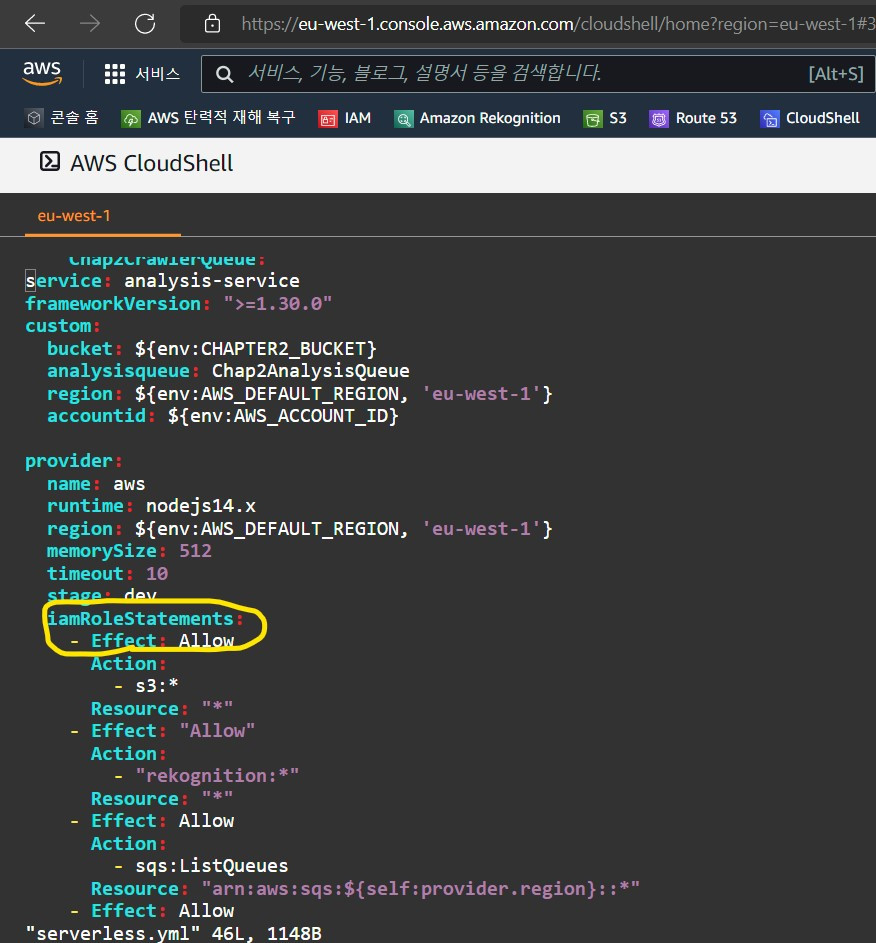Open the 콘솔 홈 shortcut
The width and height of the screenshot is (876, 943).
click(74, 118)
